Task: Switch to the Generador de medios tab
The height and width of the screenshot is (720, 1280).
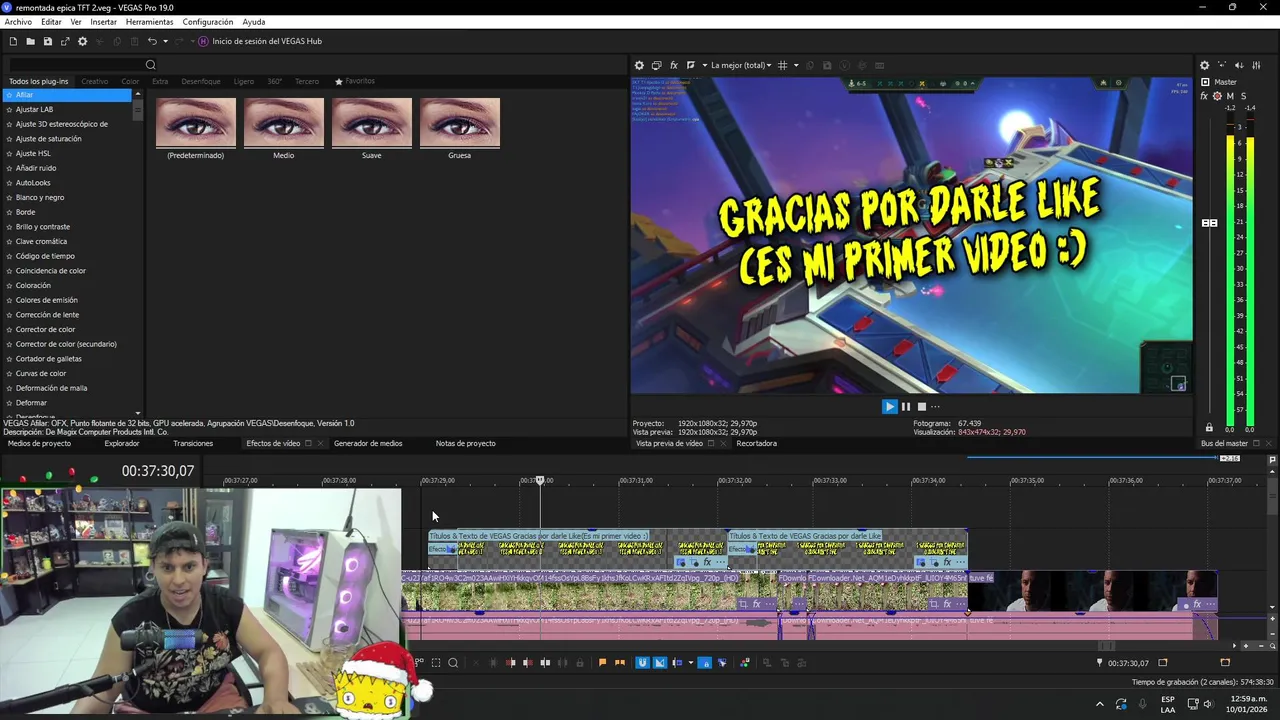Action: pos(368,443)
